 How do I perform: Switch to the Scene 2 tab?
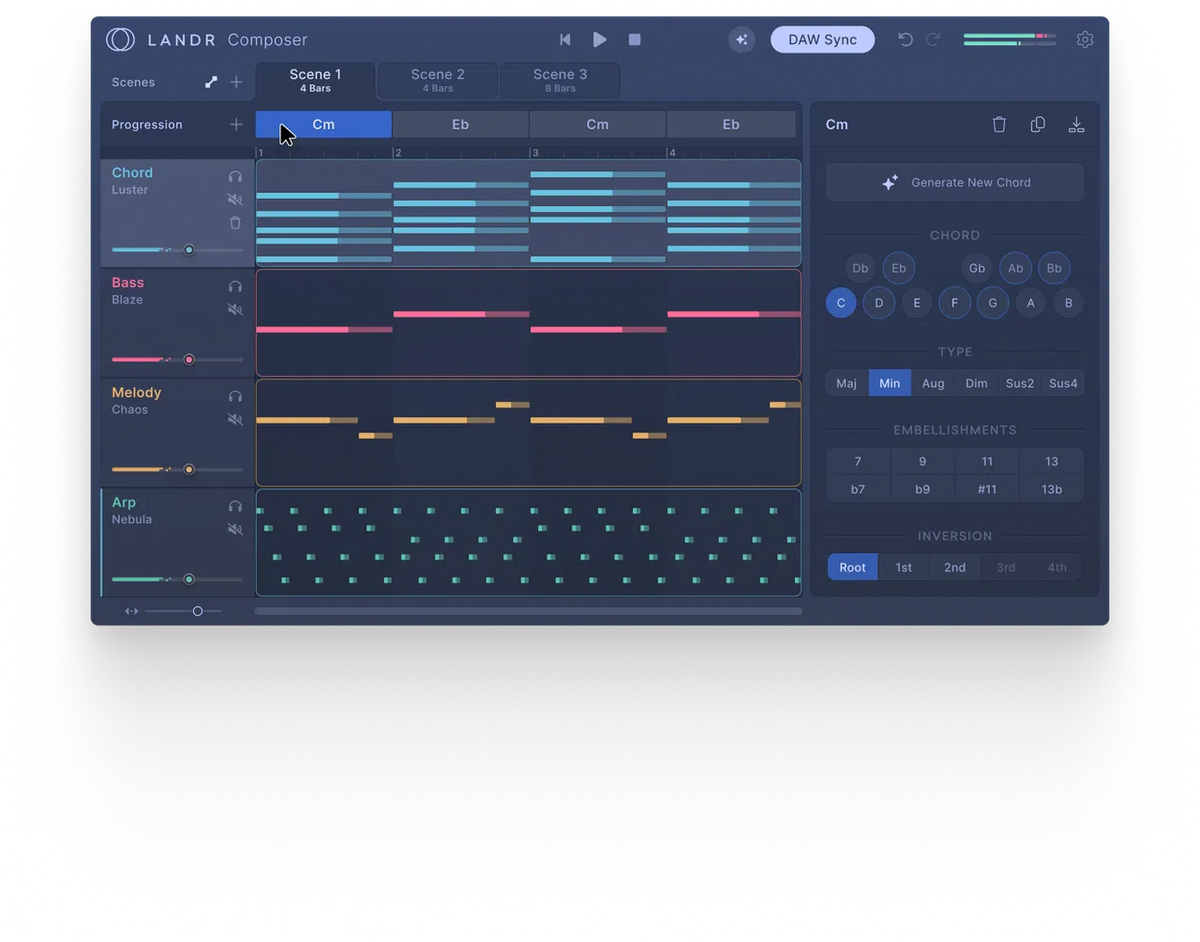point(436,80)
